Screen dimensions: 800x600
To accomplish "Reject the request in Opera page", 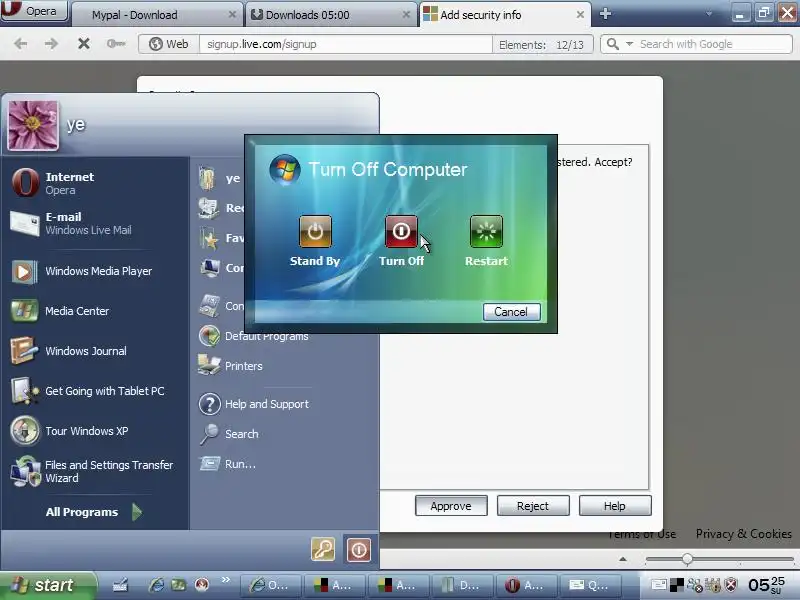I will click(x=533, y=506).
